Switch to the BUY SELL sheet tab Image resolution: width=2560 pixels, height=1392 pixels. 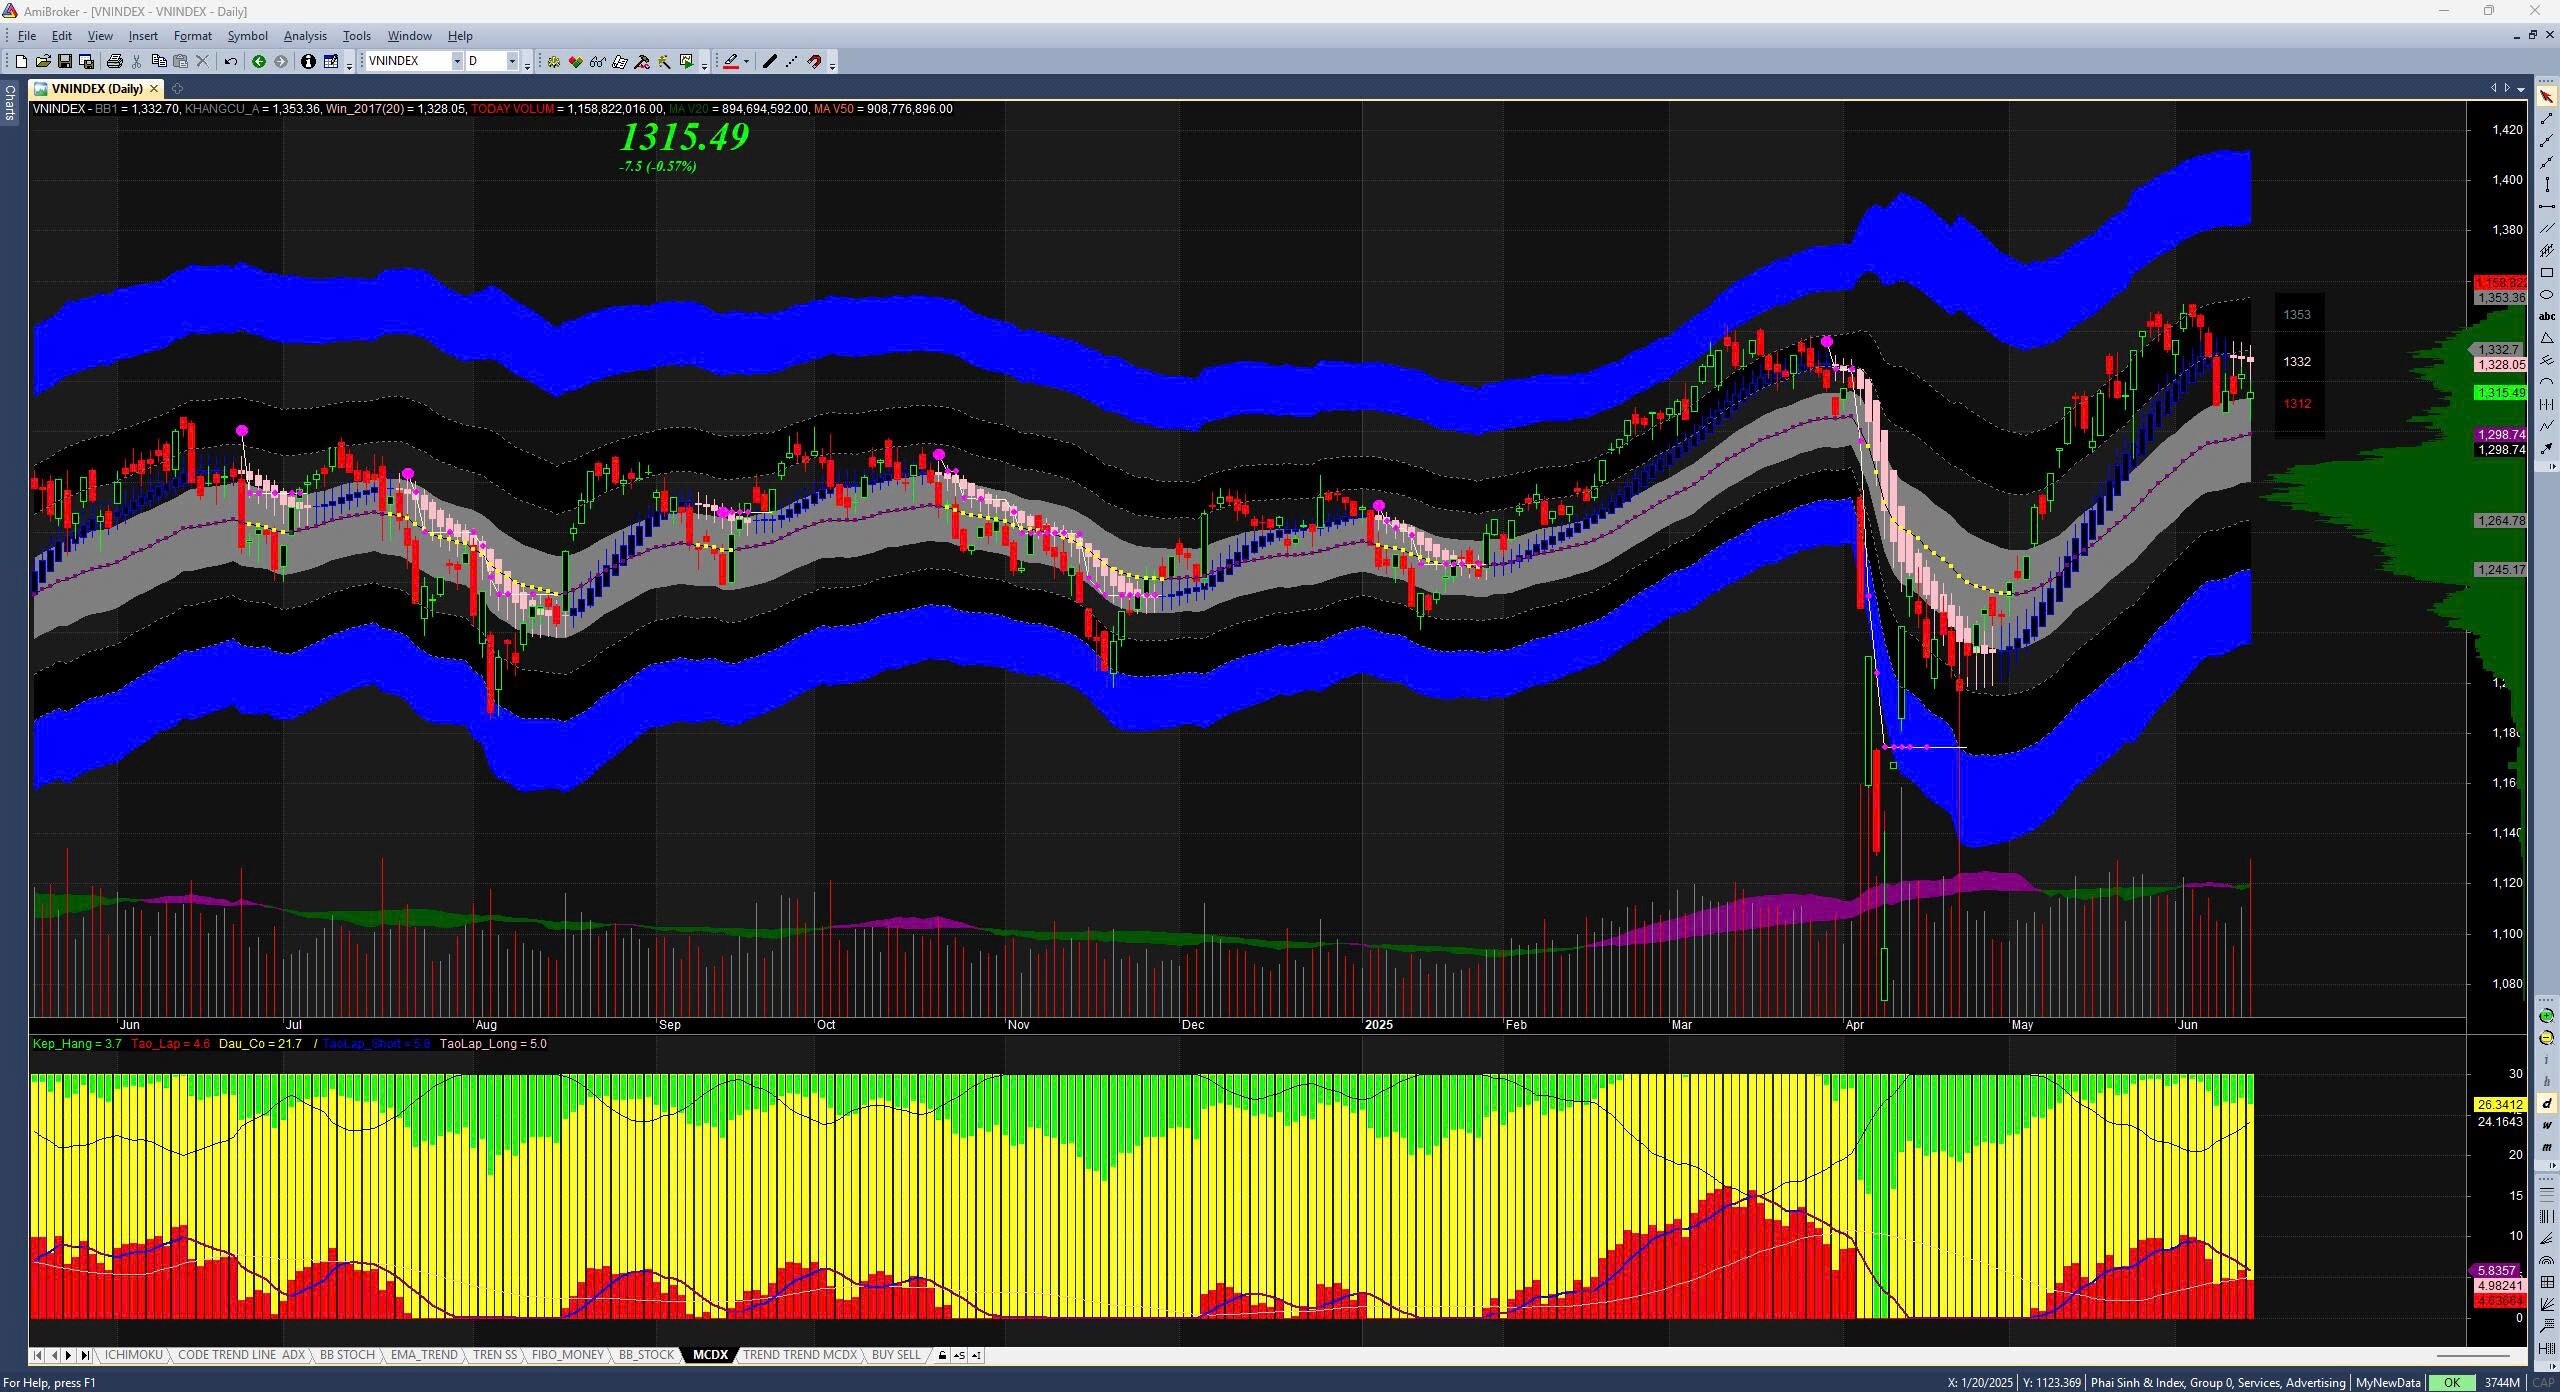coord(895,1355)
